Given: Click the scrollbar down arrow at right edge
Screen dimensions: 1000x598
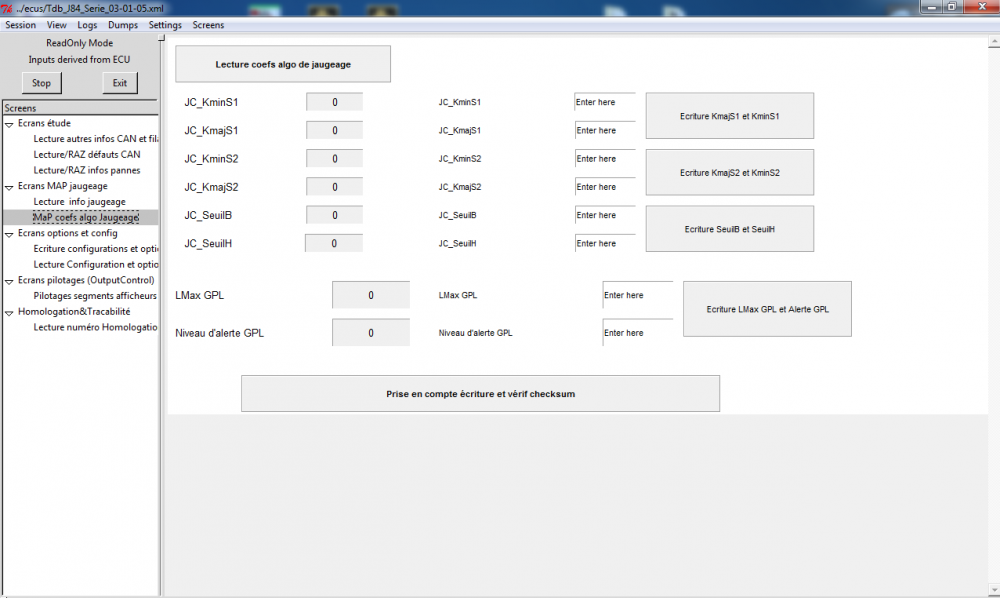Looking at the screenshot, I should [994, 591].
